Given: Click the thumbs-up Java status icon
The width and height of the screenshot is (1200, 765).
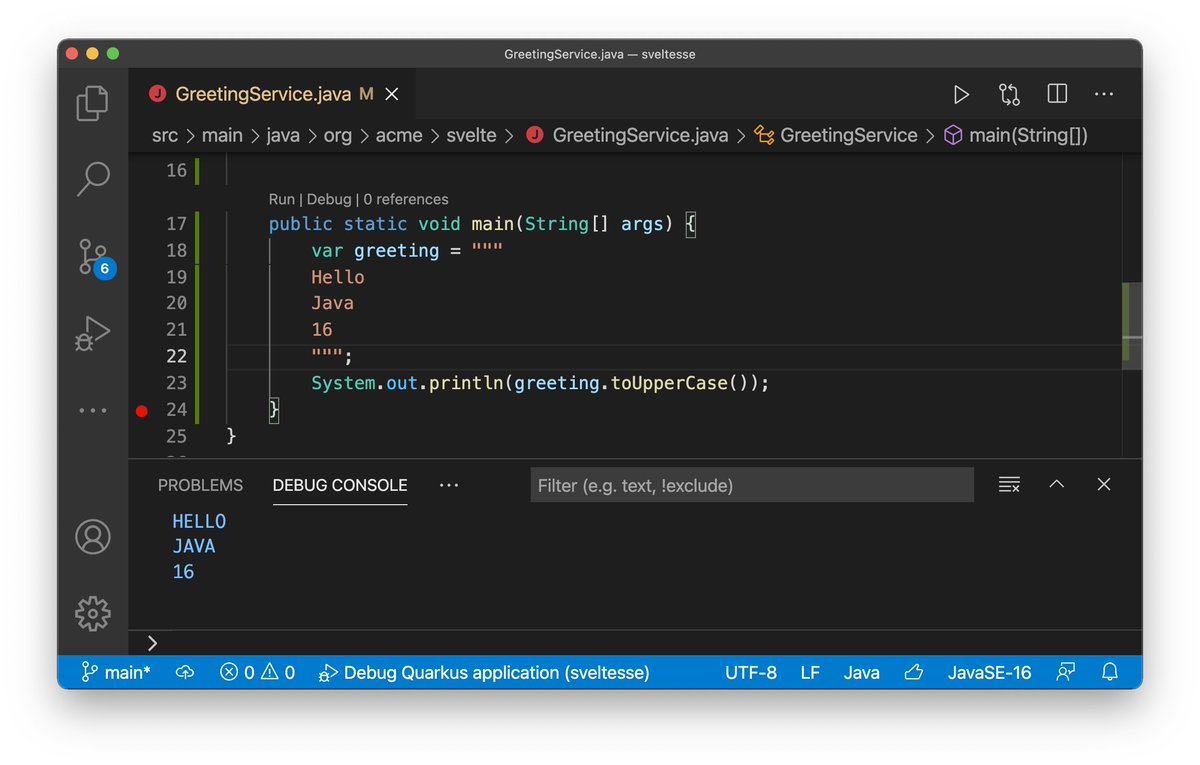Looking at the screenshot, I should [913, 672].
